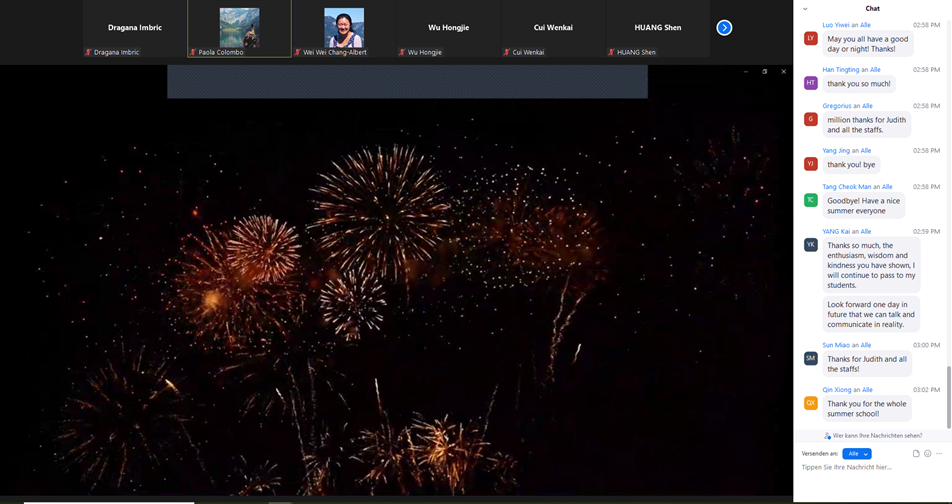Attach a file in the chat
This screenshot has width=952, height=504.
(915, 454)
